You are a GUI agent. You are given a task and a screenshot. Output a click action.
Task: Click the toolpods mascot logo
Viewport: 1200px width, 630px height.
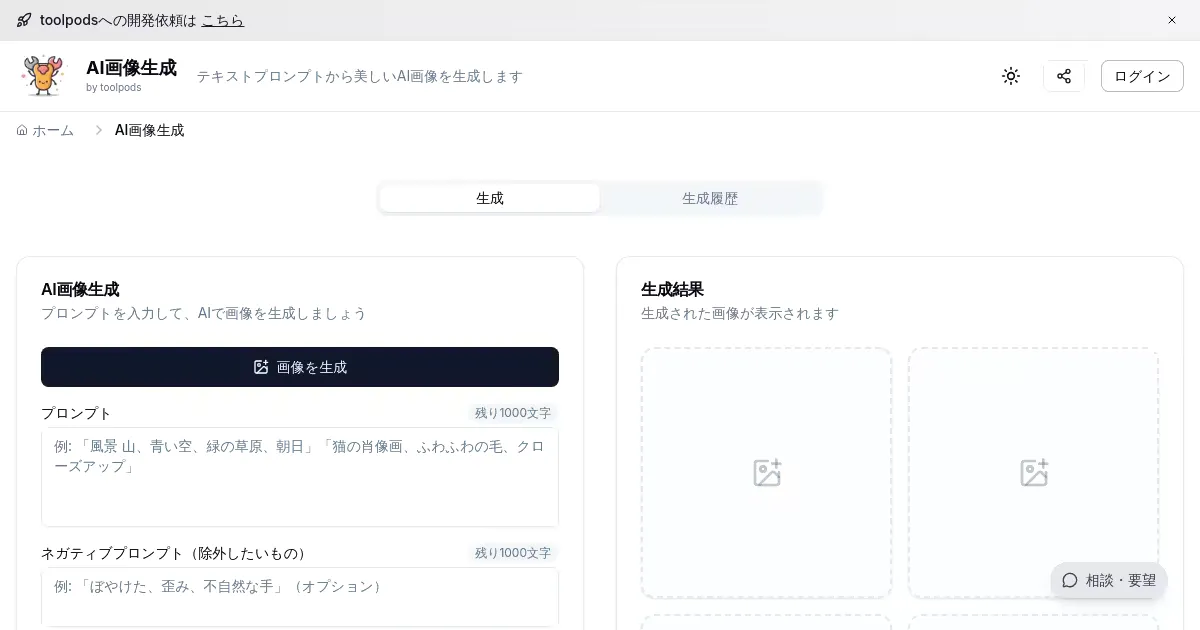click(43, 76)
